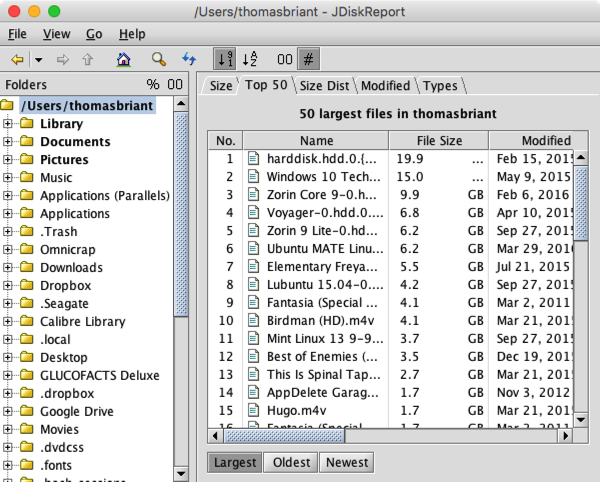This screenshot has width=600, height=482.
Task: Click the Applications folder icon
Action: pos(27,213)
